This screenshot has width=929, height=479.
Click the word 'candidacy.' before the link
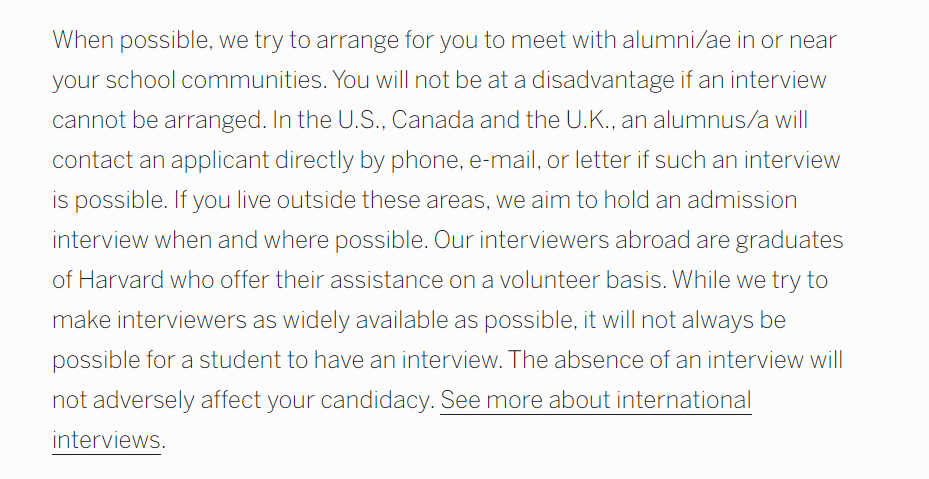[x=378, y=401]
